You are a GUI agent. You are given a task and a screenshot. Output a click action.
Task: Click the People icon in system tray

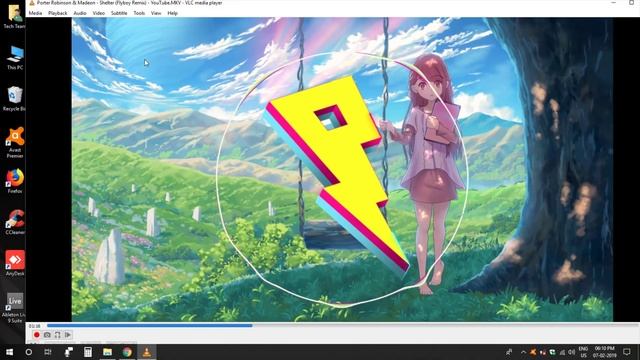coord(509,352)
